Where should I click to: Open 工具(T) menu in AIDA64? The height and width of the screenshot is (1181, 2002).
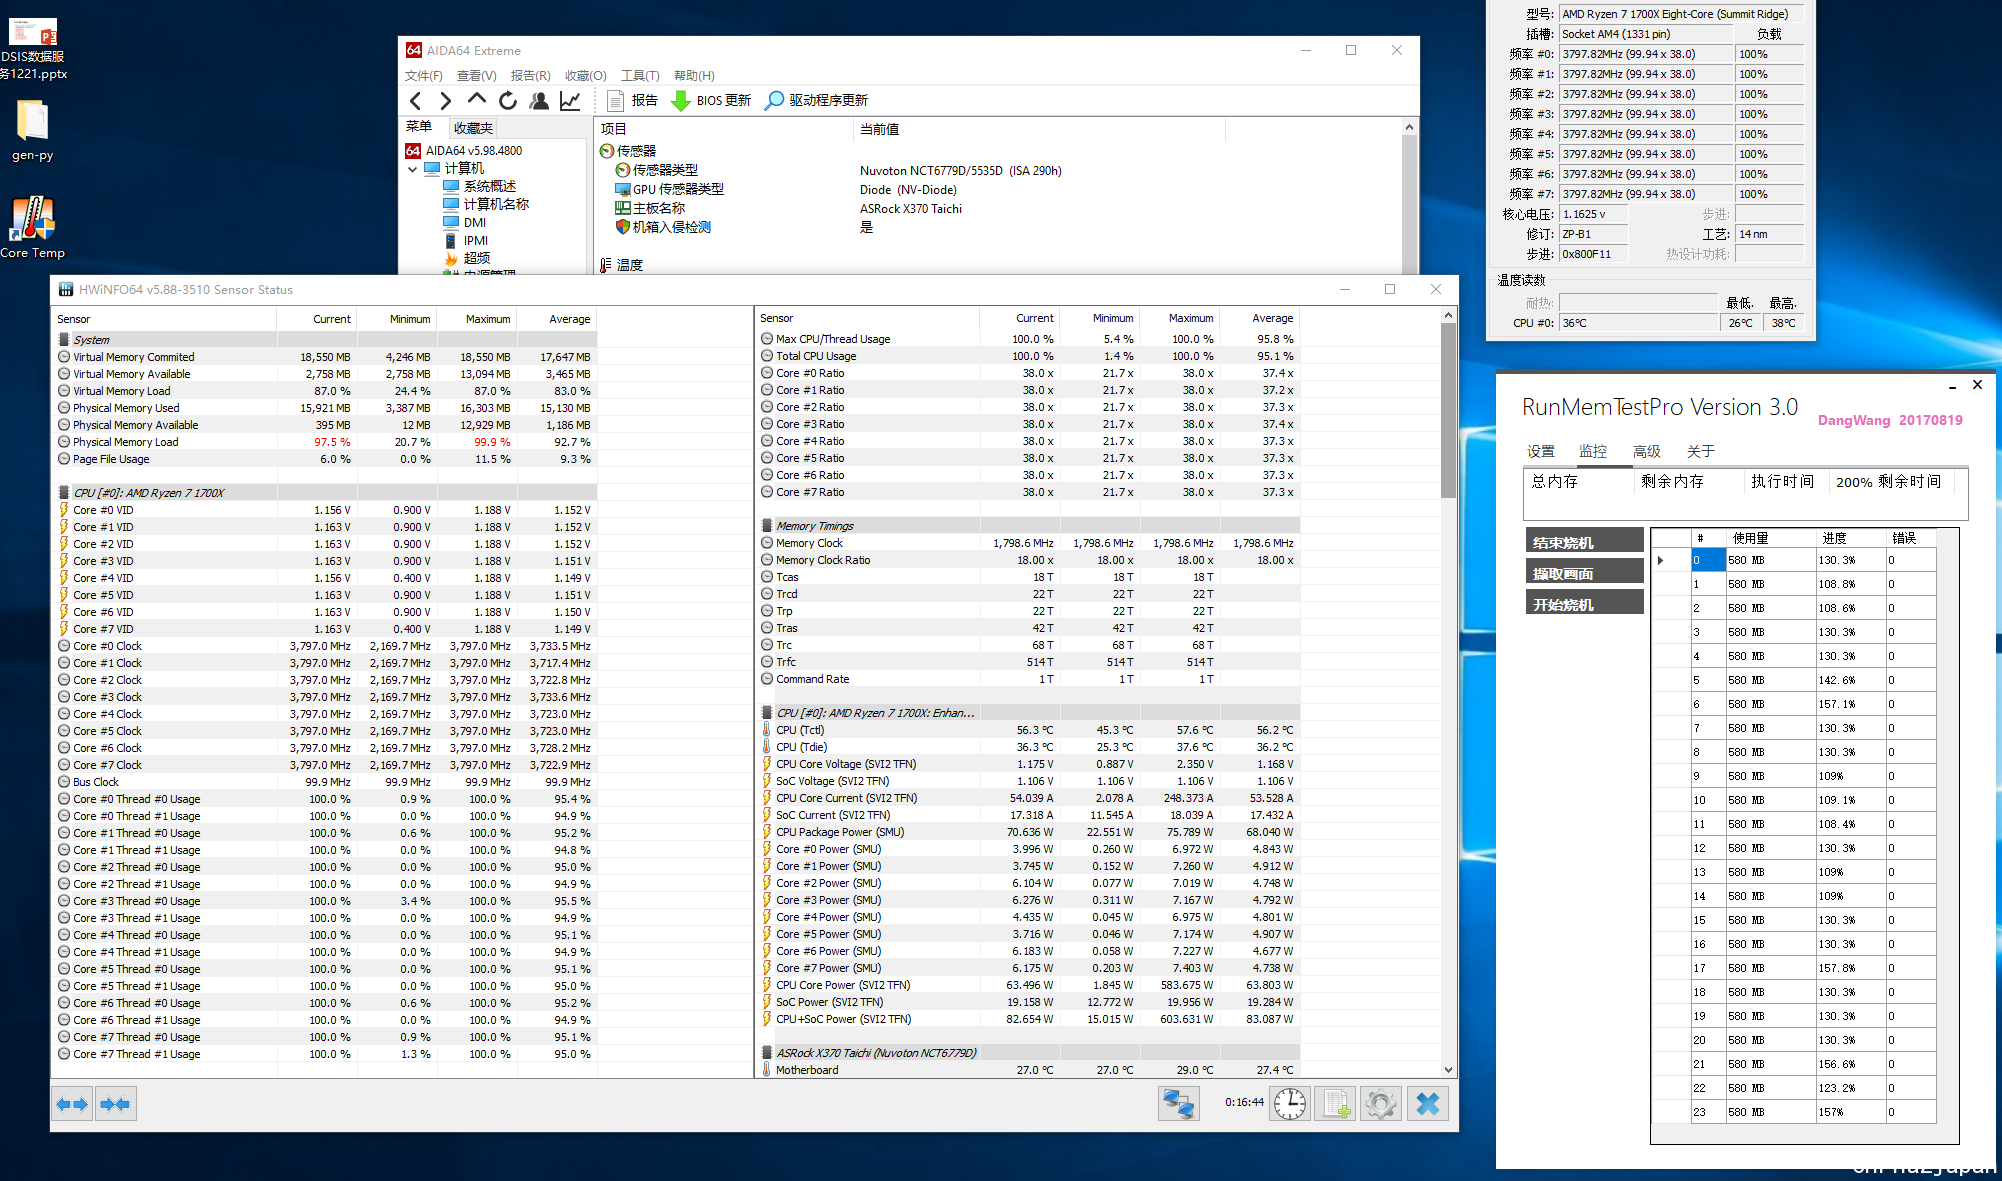[x=640, y=75]
